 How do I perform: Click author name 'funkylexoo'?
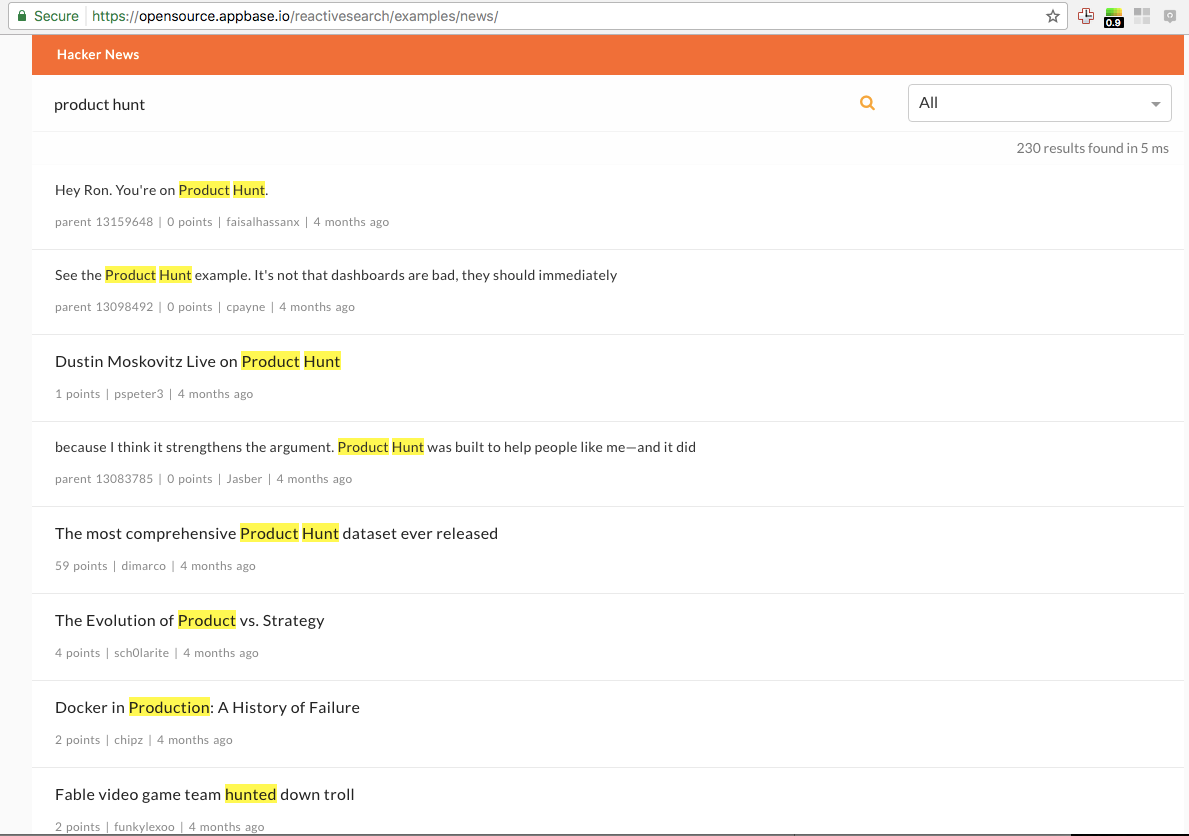coord(144,827)
